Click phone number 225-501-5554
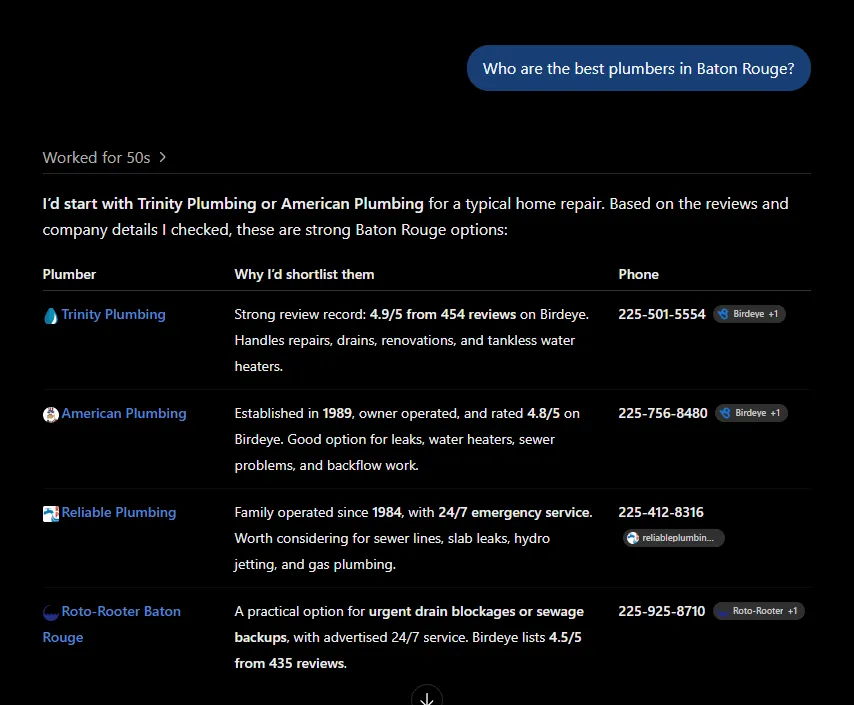The height and width of the screenshot is (705, 854). 661,314
